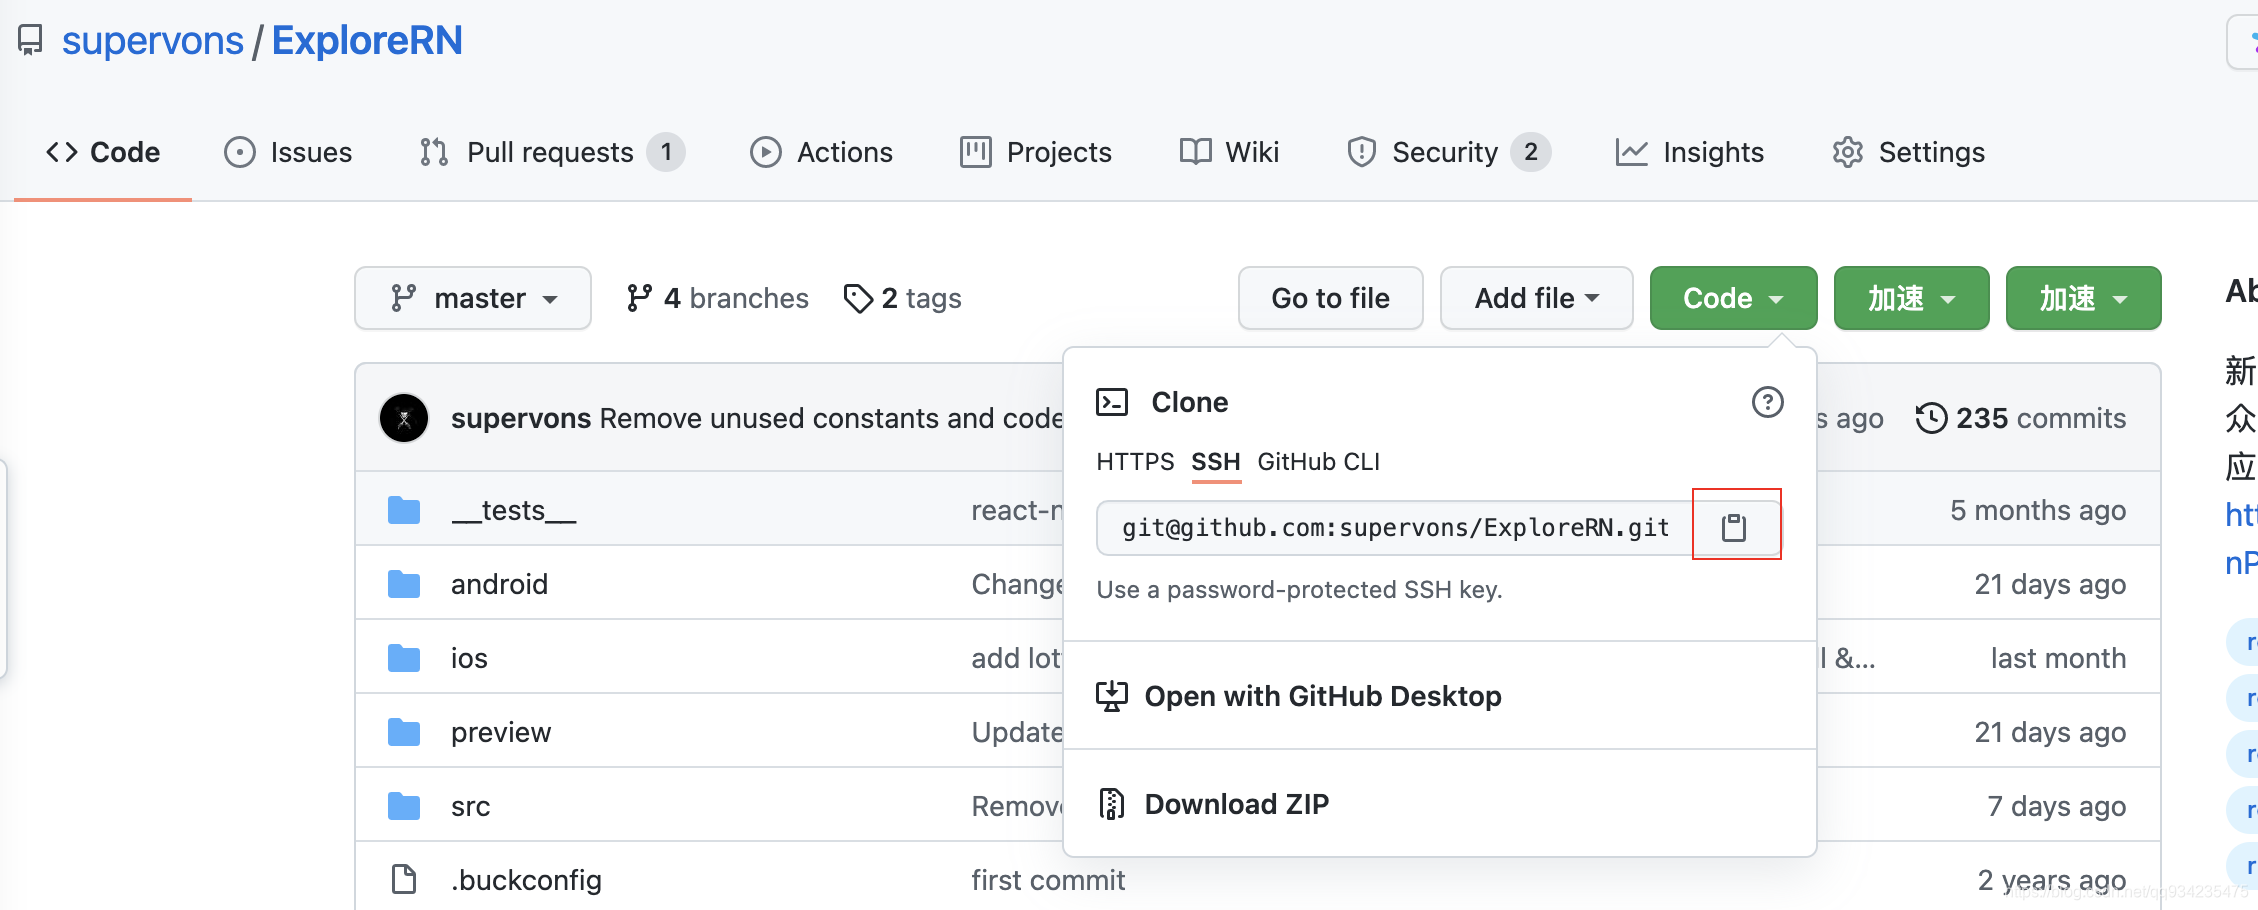Open the ios folder name
The image size is (2258, 910).
pyautogui.click(x=469, y=658)
